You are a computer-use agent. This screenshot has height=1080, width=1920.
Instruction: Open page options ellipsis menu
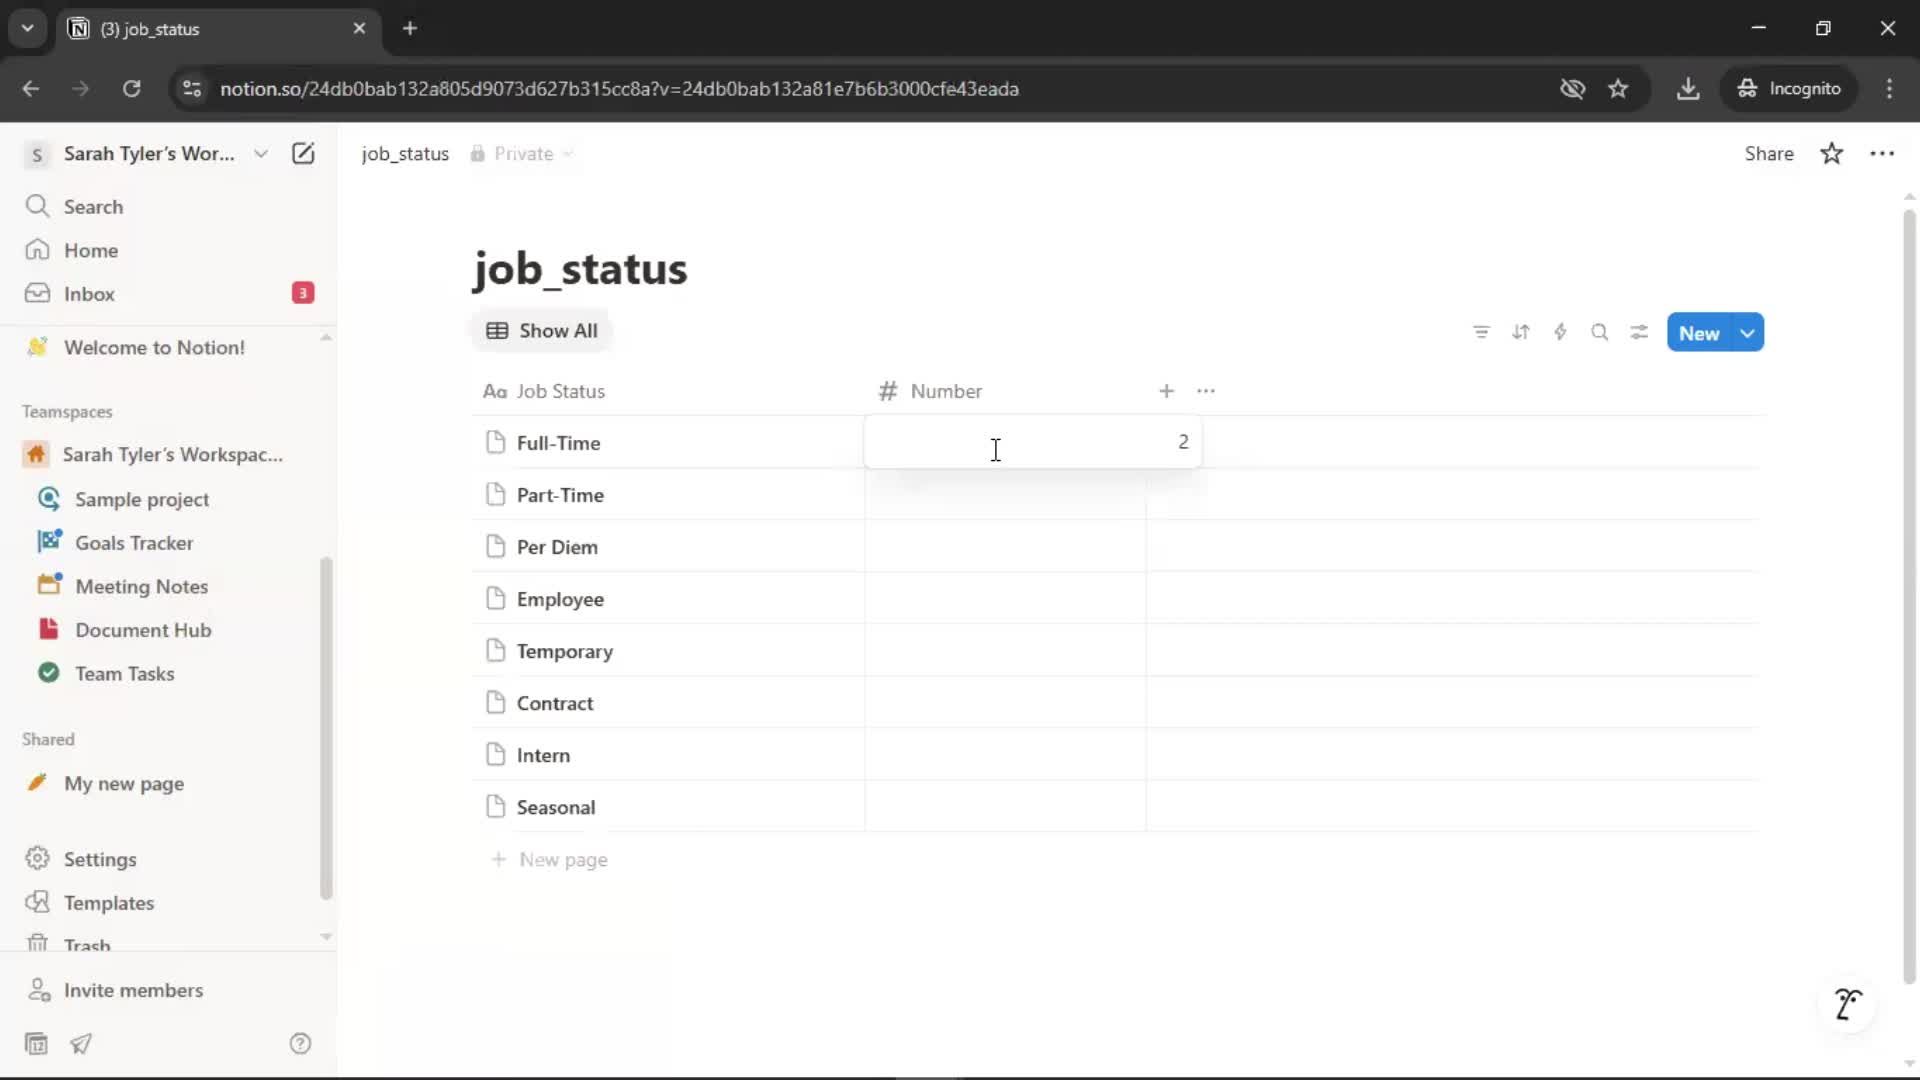1882,154
